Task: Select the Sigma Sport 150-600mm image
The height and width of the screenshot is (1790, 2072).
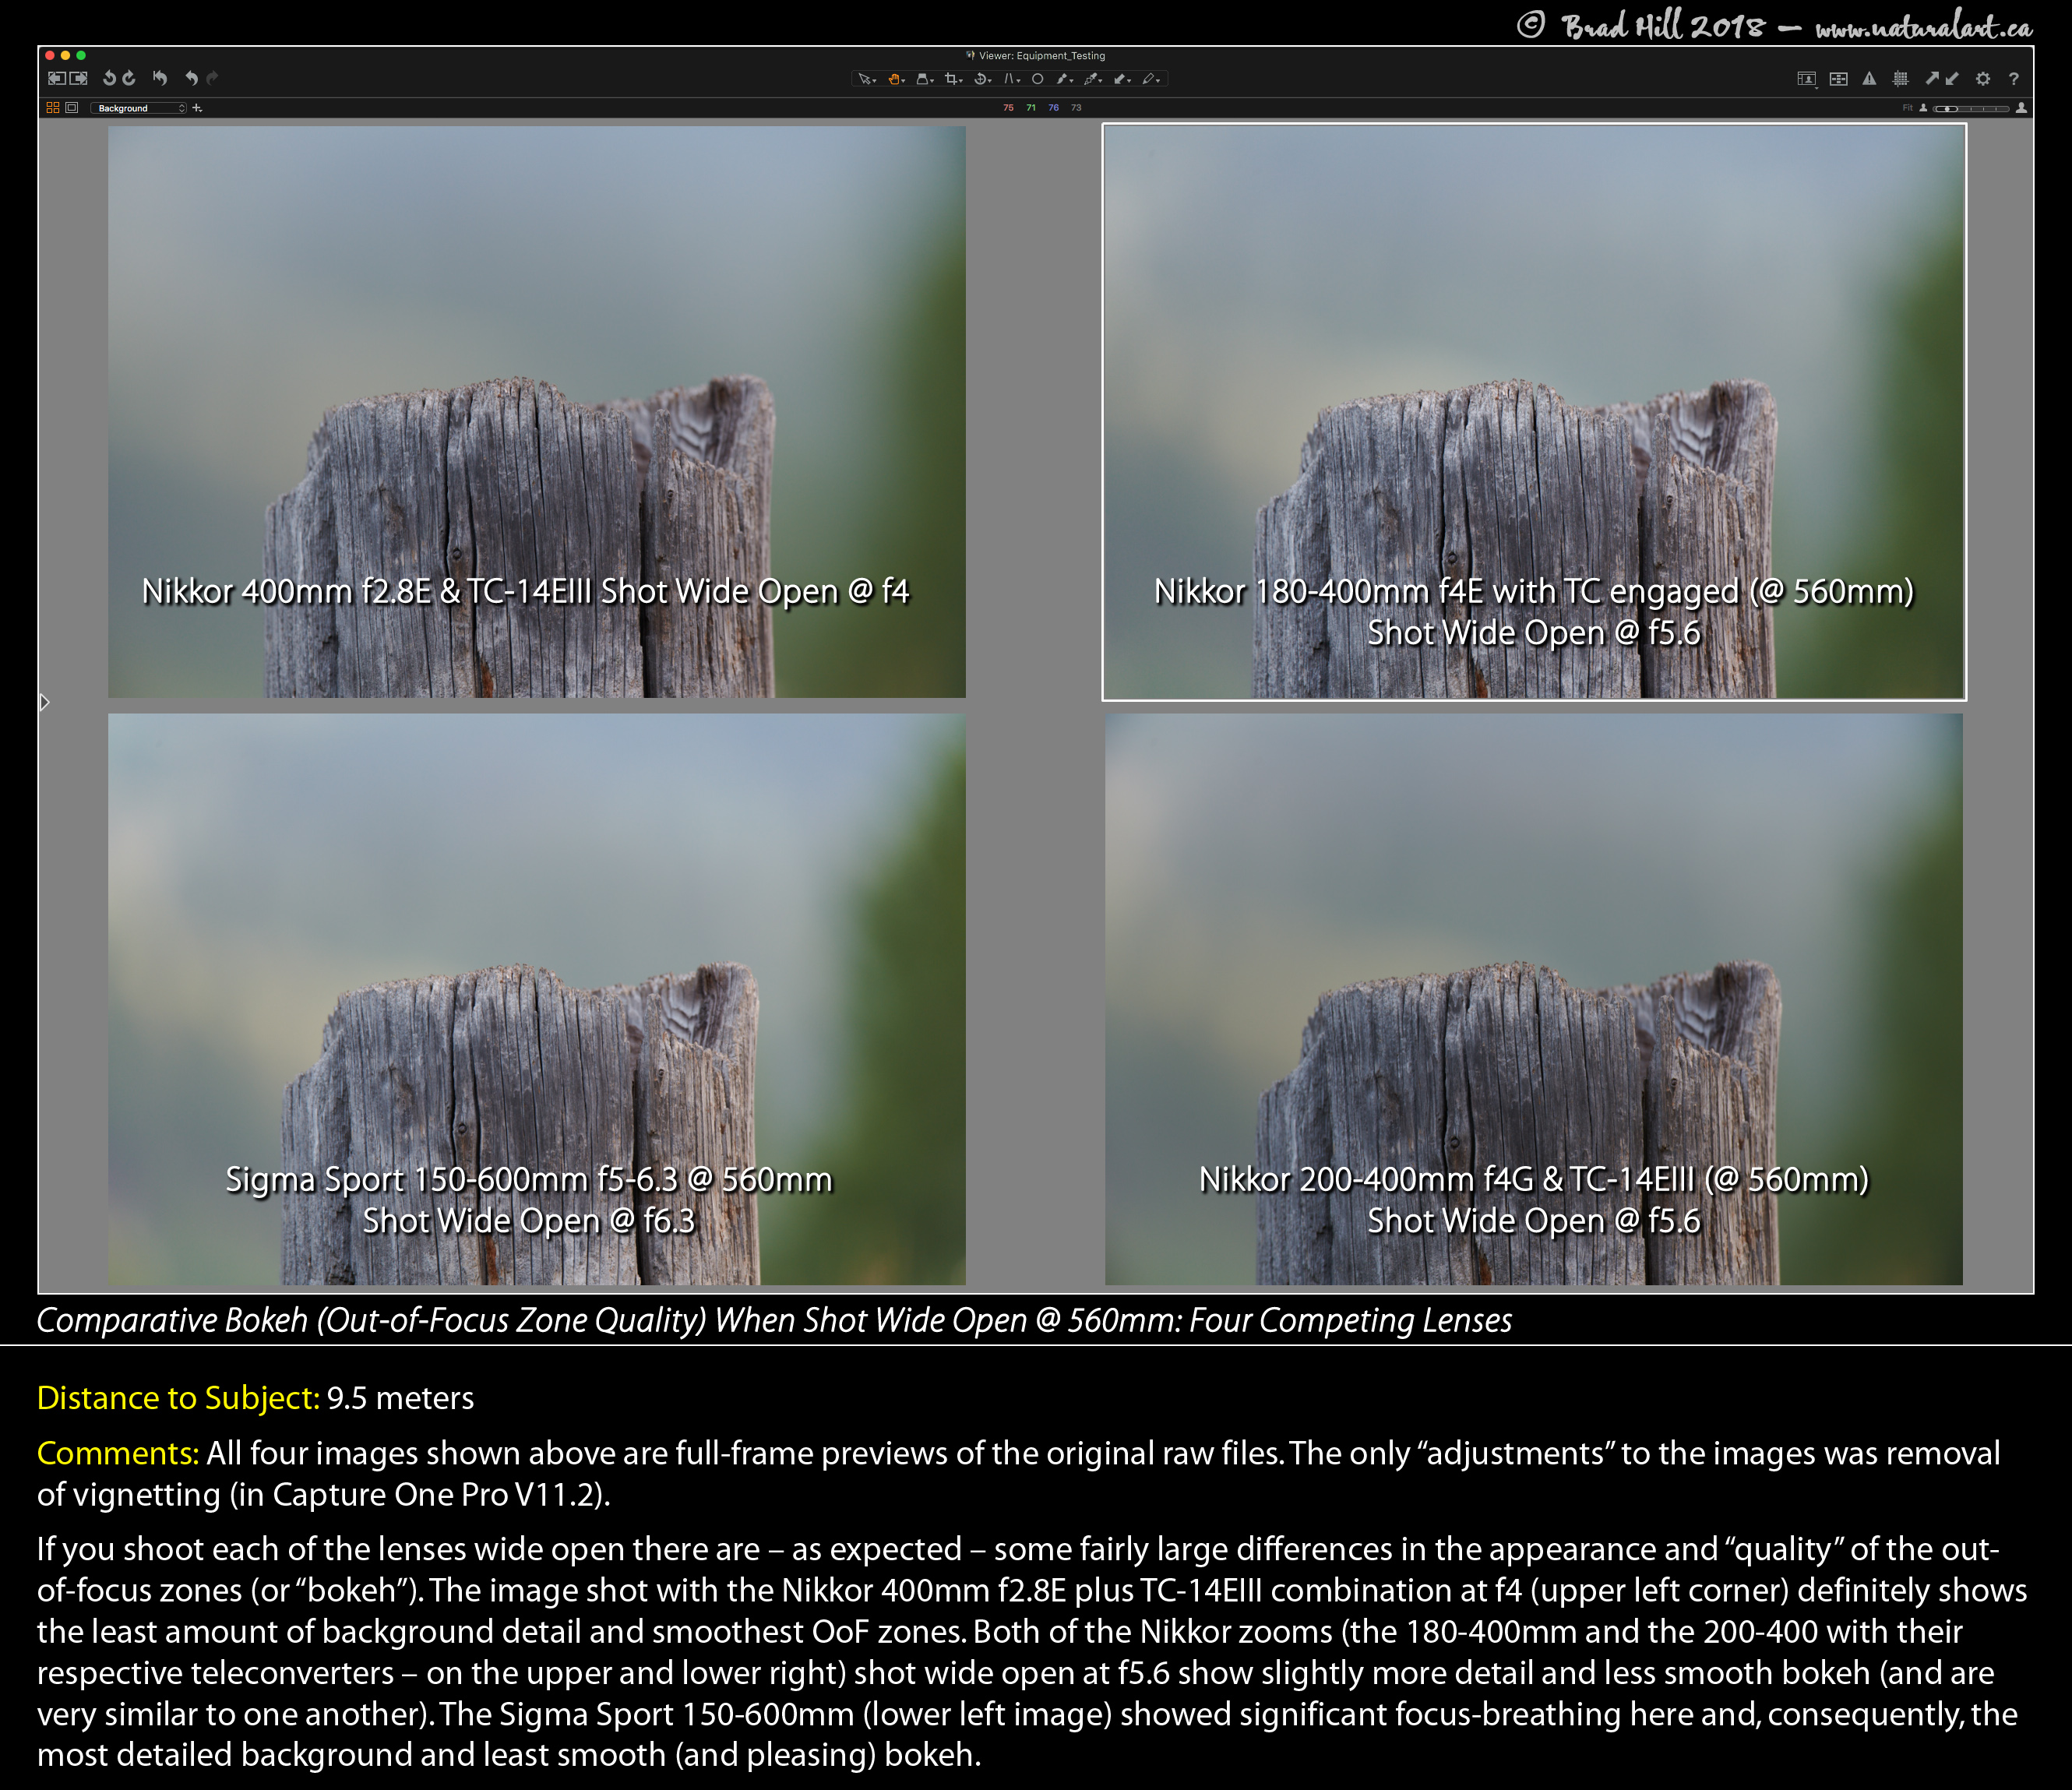Action: pyautogui.click(x=537, y=999)
